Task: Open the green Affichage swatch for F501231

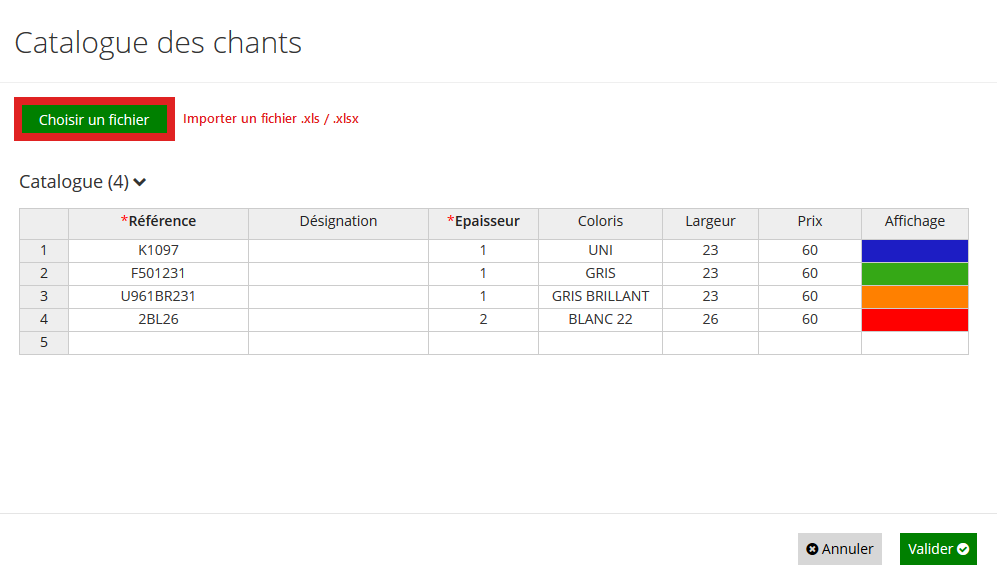Action: point(914,273)
